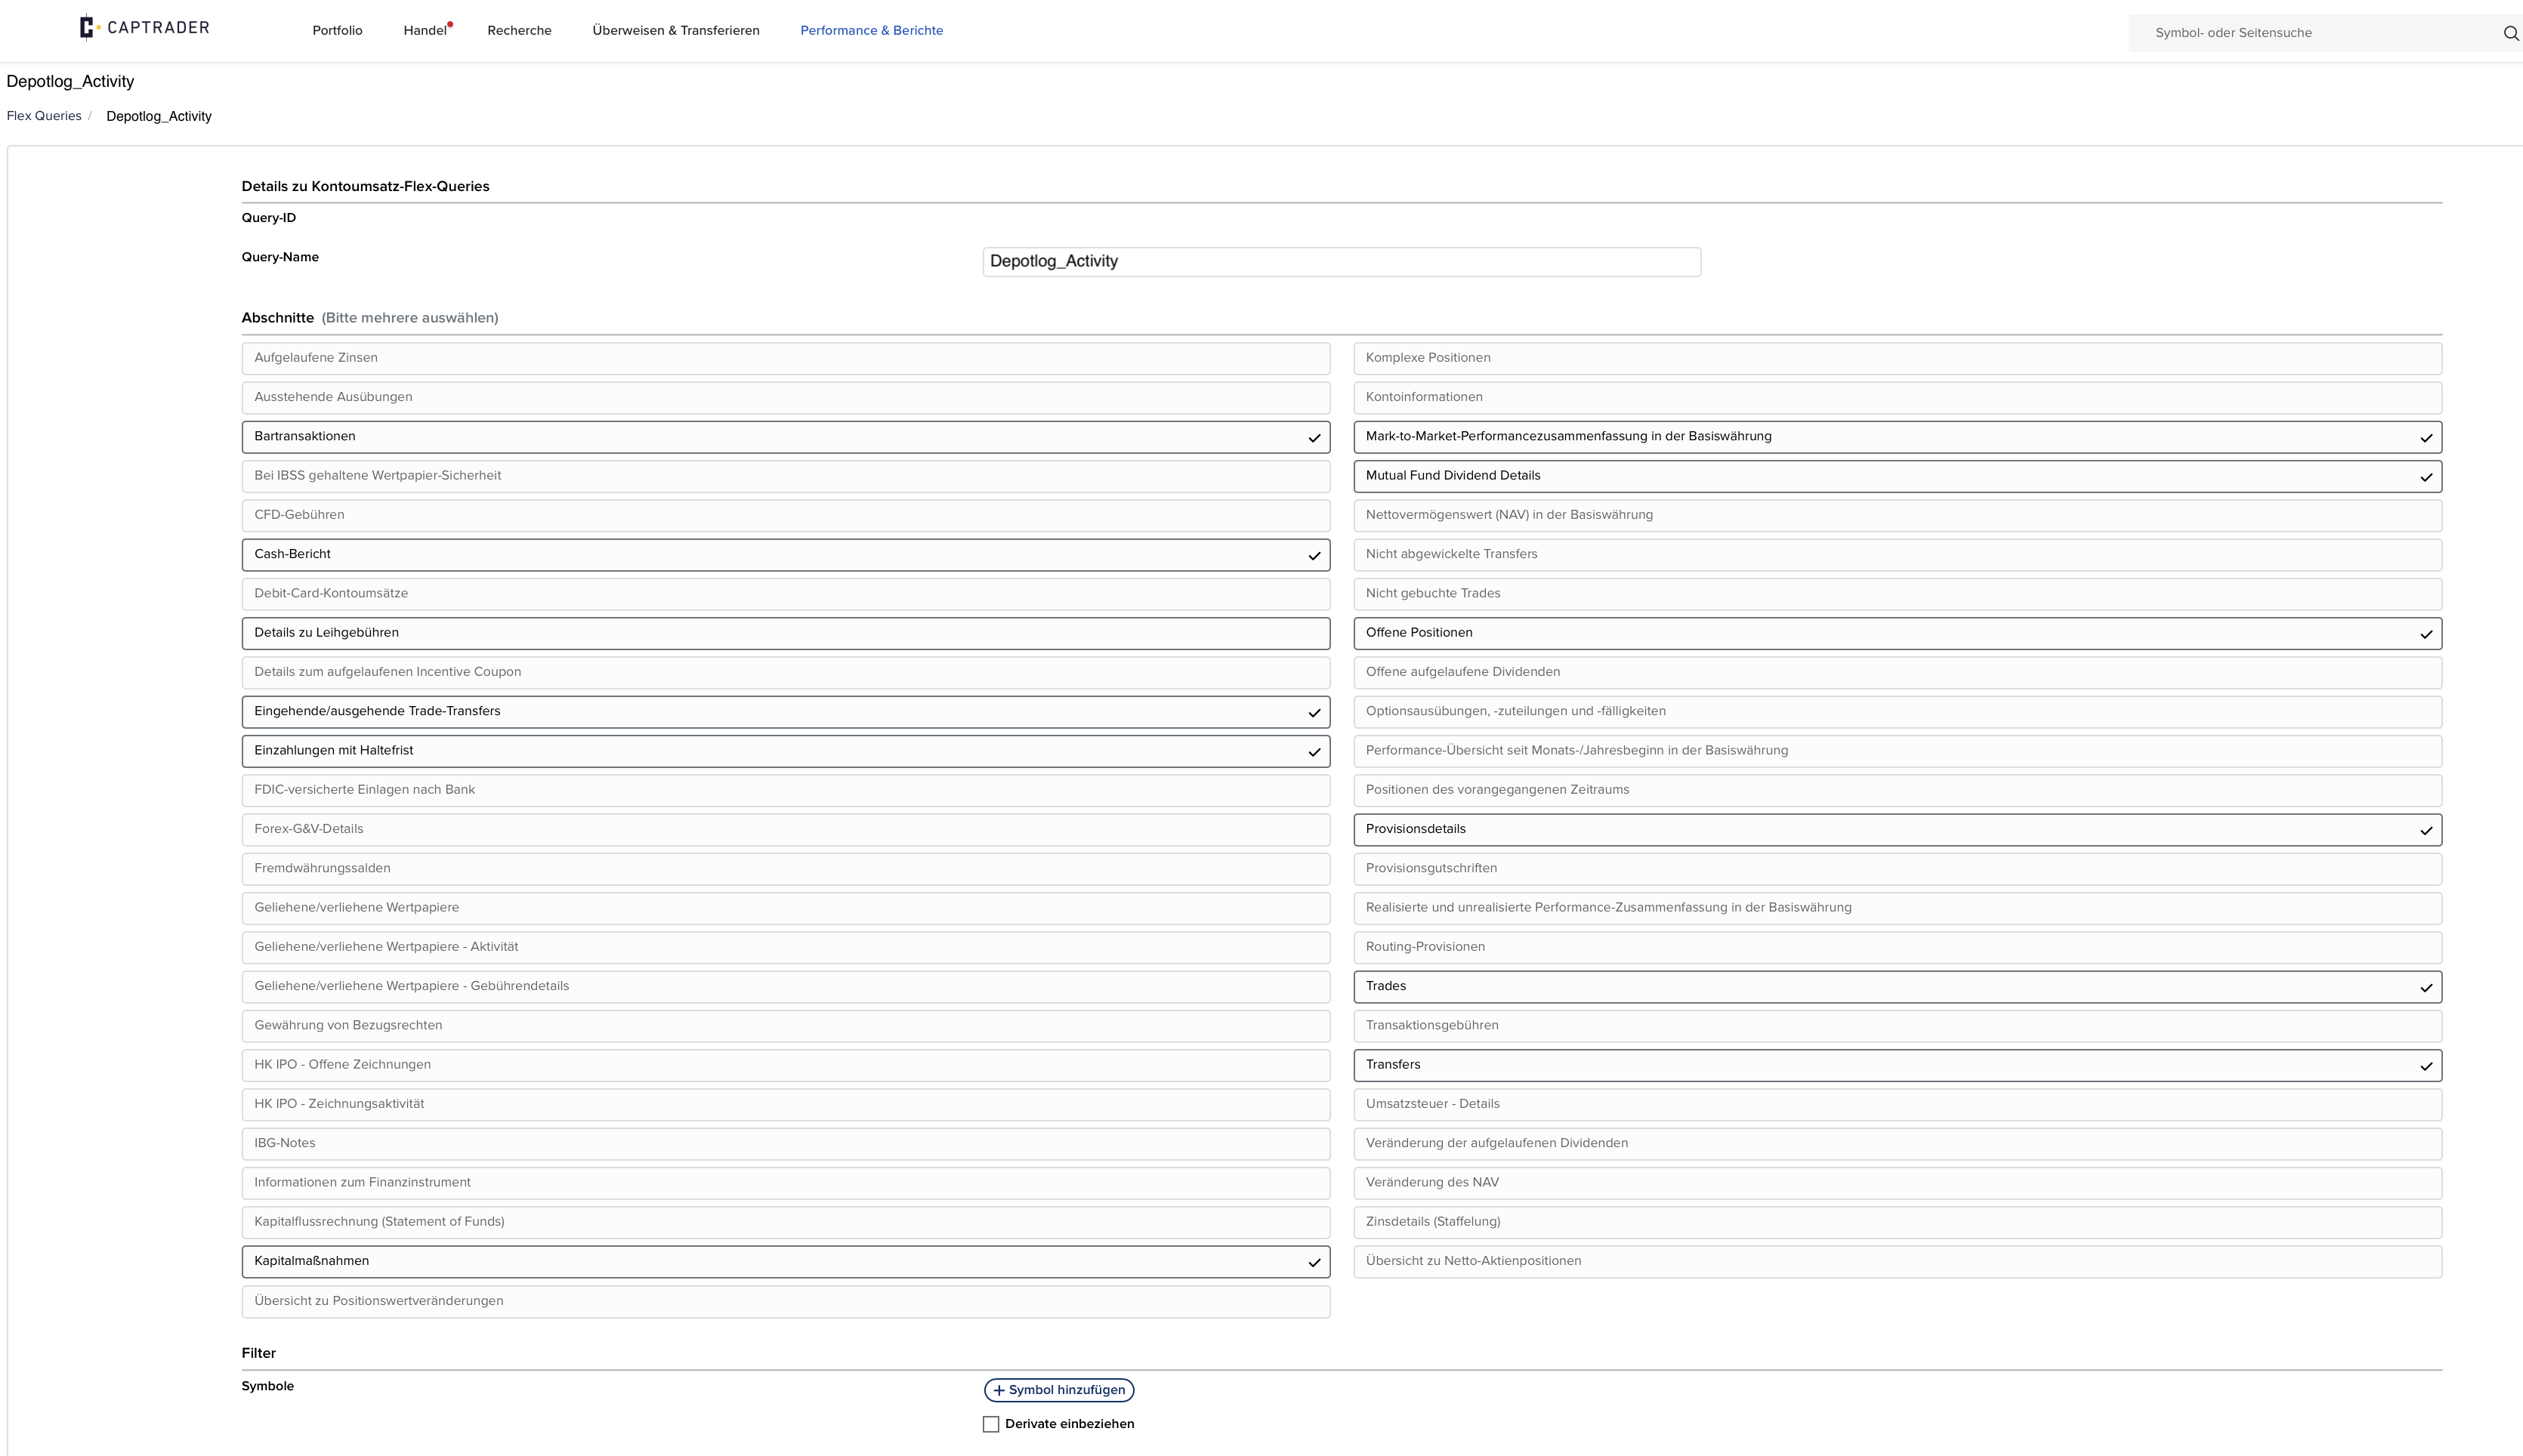This screenshot has width=2523, height=1456.
Task: Open the Portfolio menu
Action: [x=337, y=31]
